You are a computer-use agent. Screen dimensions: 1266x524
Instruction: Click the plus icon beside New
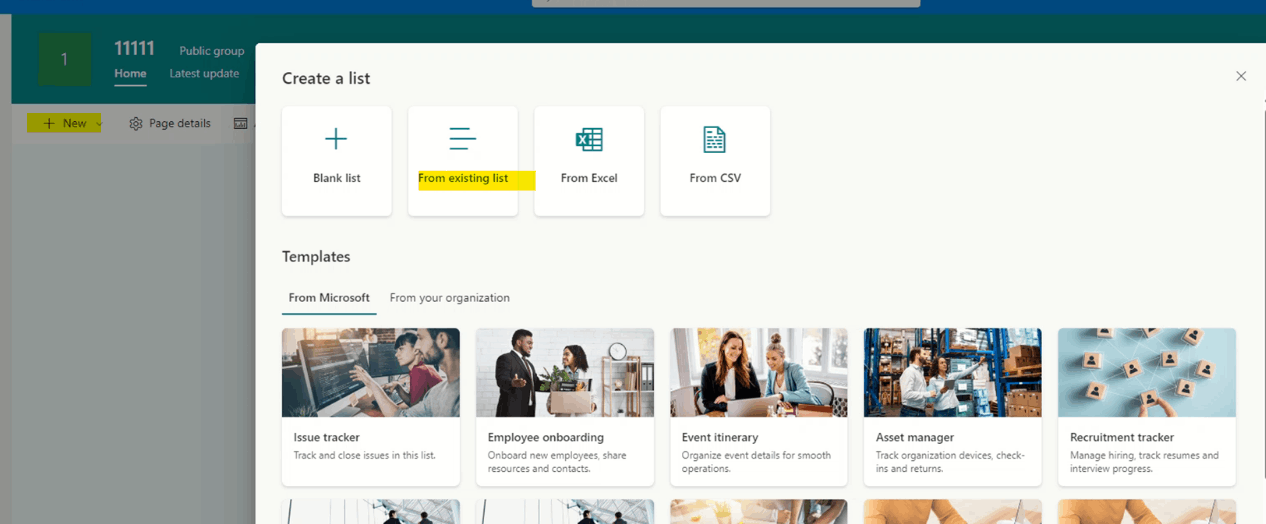click(49, 123)
